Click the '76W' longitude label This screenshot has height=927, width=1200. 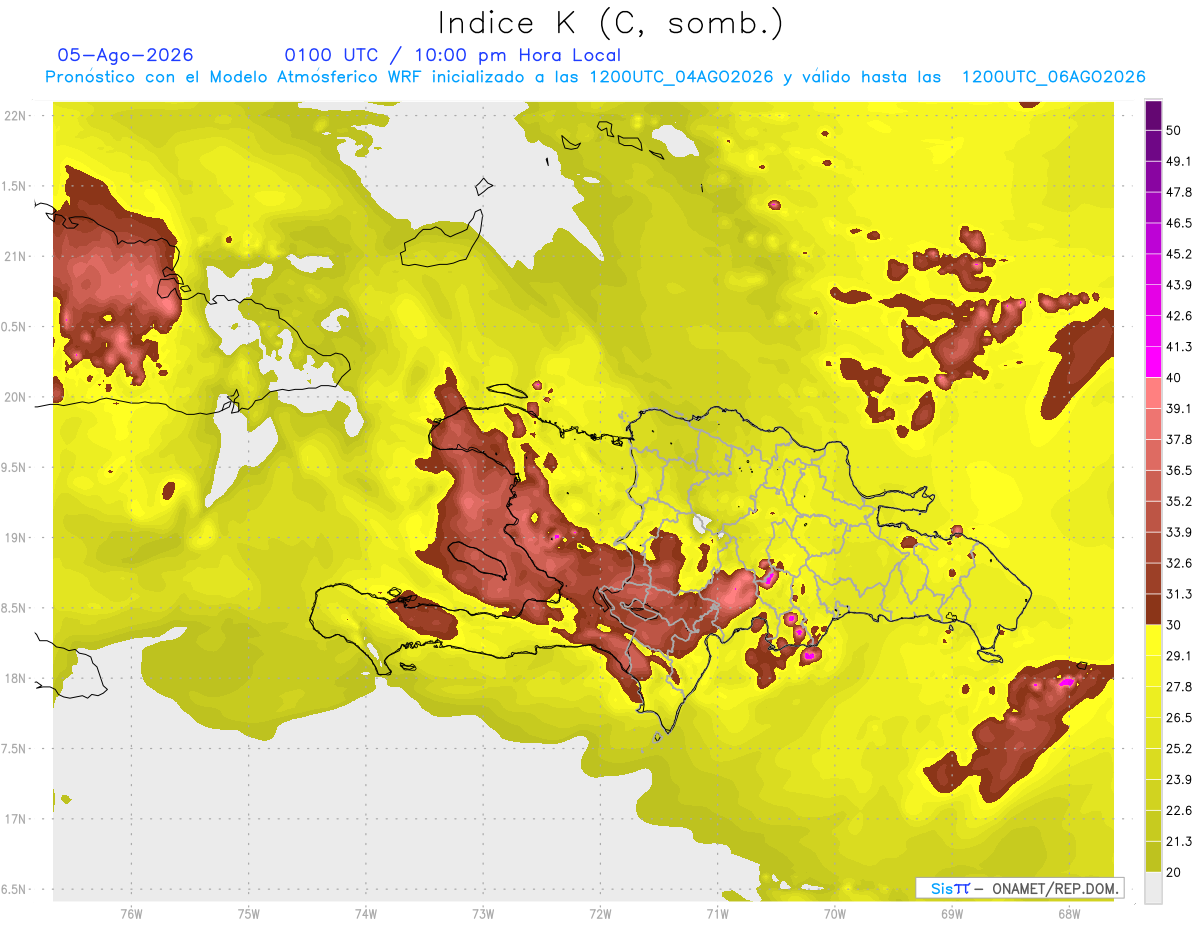pyautogui.click(x=131, y=913)
